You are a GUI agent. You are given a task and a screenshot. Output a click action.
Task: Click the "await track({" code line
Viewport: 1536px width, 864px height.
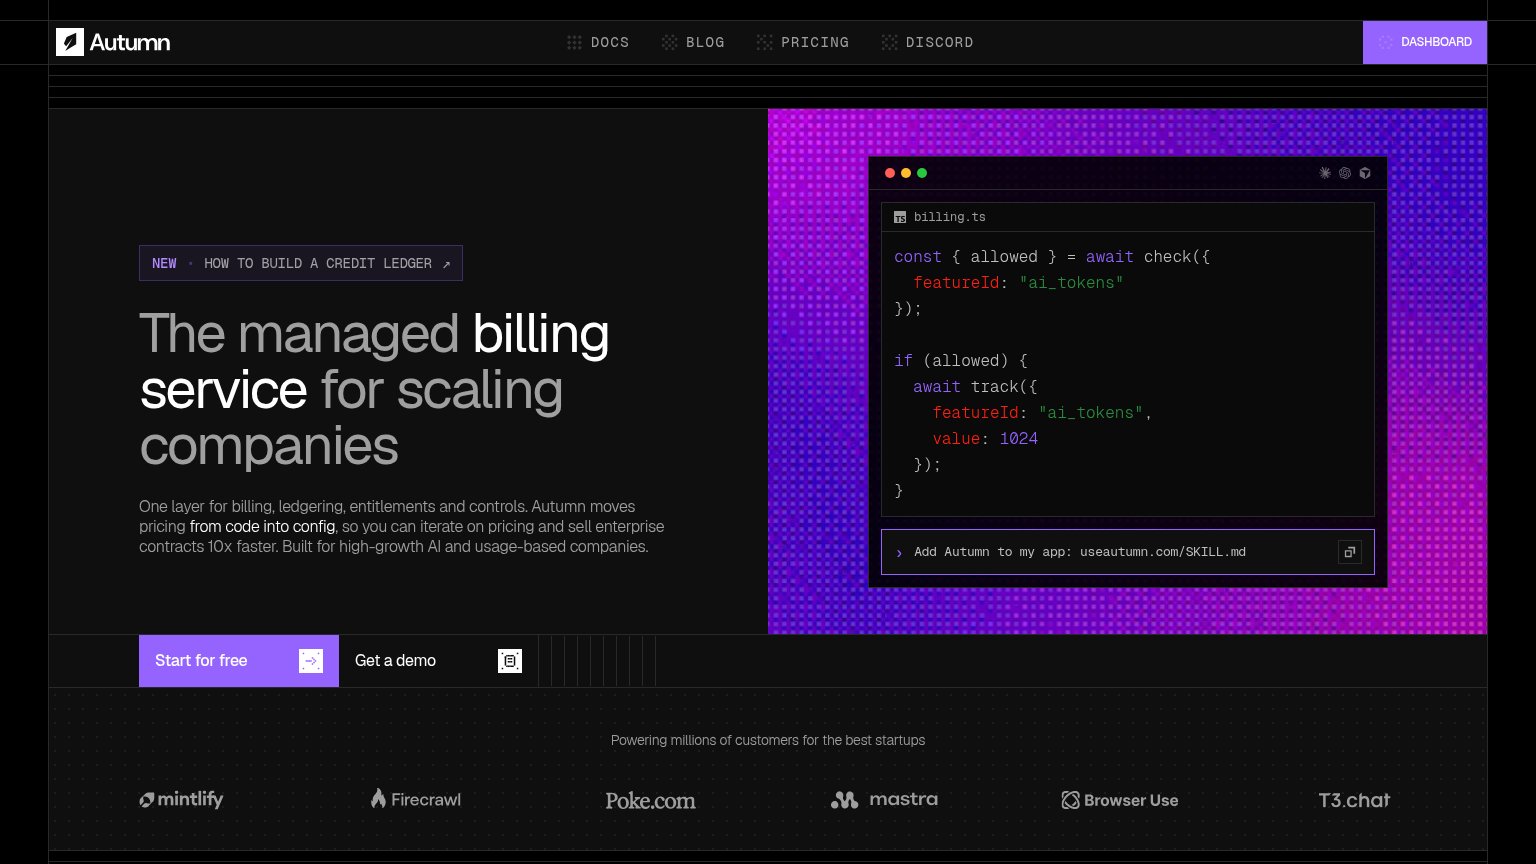click(x=975, y=387)
